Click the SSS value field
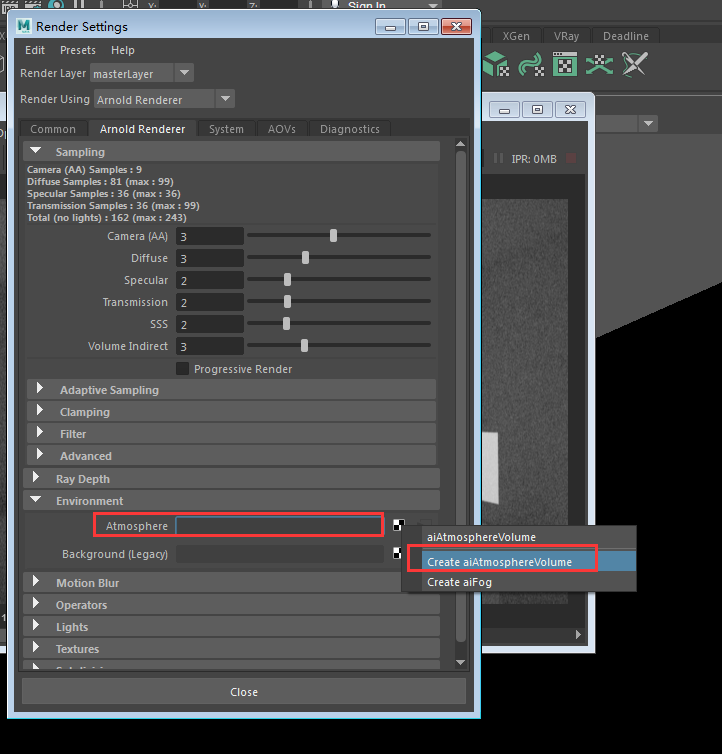This screenshot has width=722, height=754. click(210, 325)
